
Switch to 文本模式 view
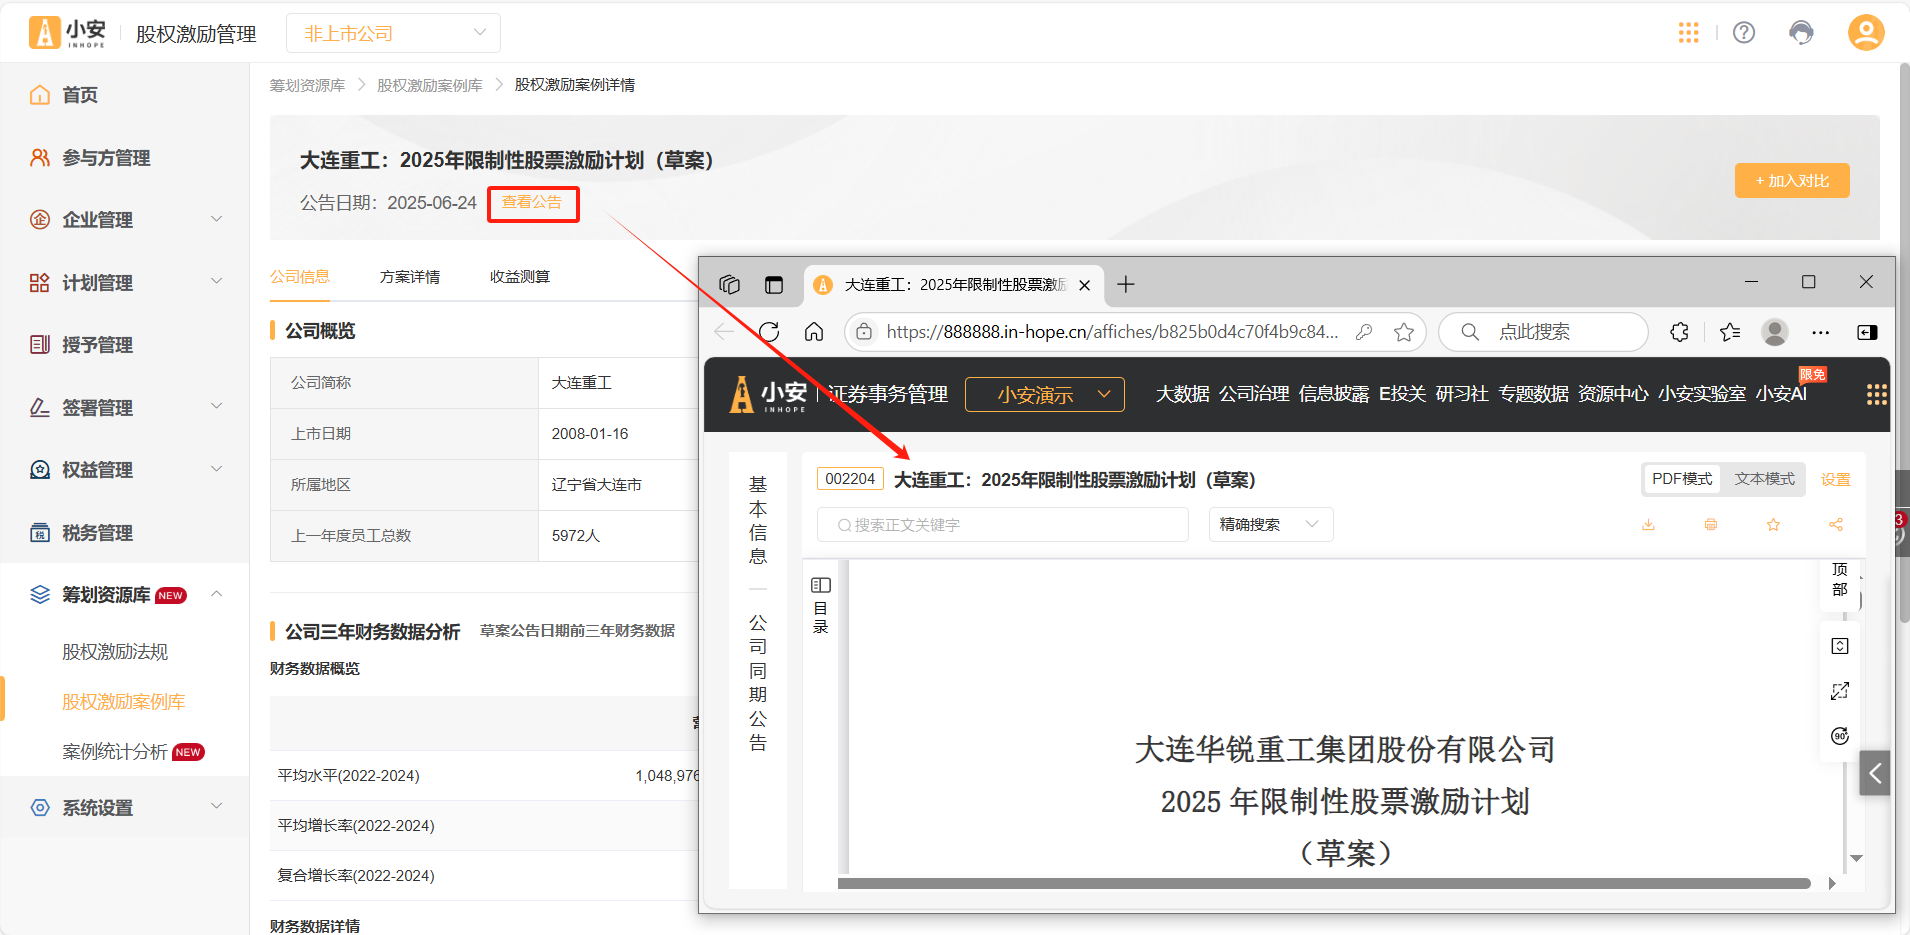click(1764, 479)
